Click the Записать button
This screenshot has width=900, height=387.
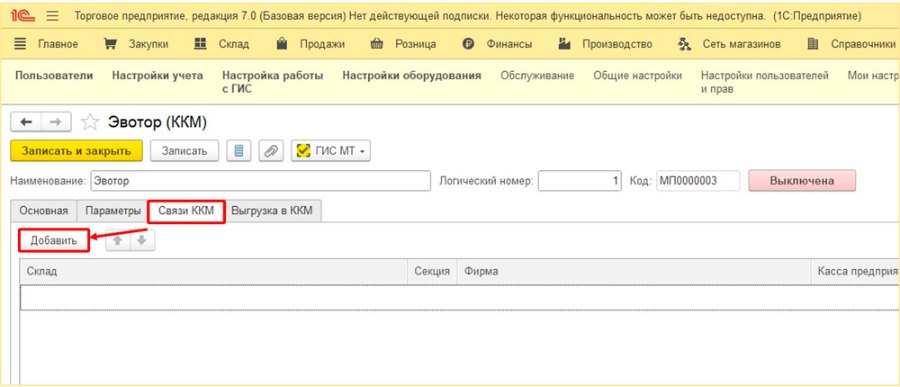coord(184,151)
